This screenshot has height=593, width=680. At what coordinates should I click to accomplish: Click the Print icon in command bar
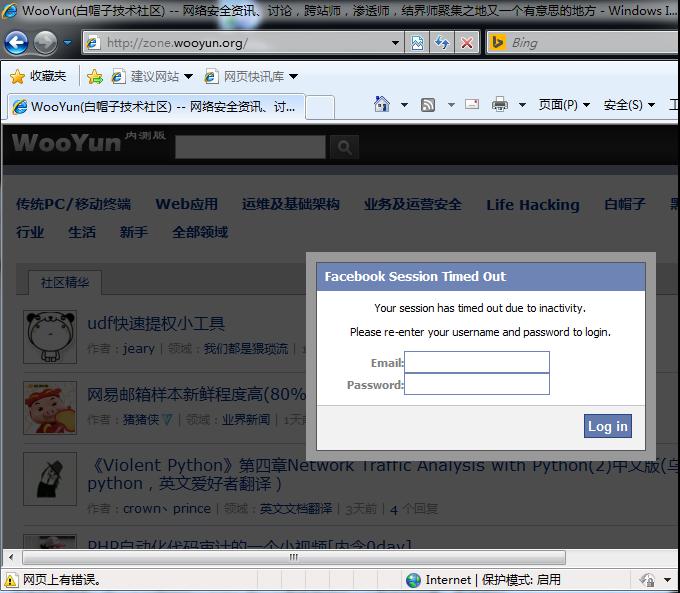click(x=500, y=105)
